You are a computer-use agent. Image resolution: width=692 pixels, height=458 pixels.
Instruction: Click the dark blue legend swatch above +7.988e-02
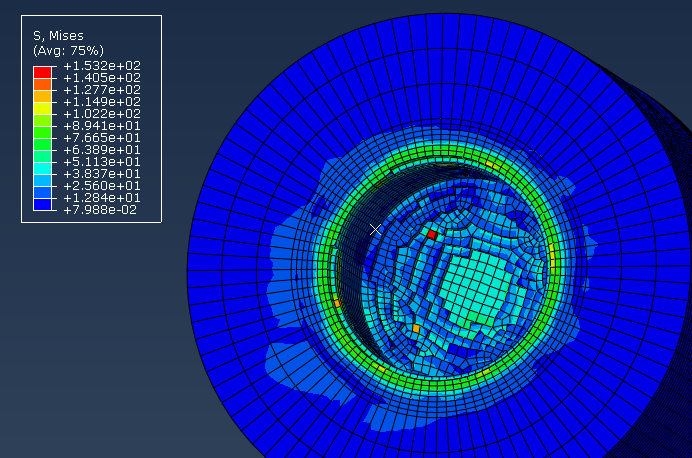click(42, 204)
